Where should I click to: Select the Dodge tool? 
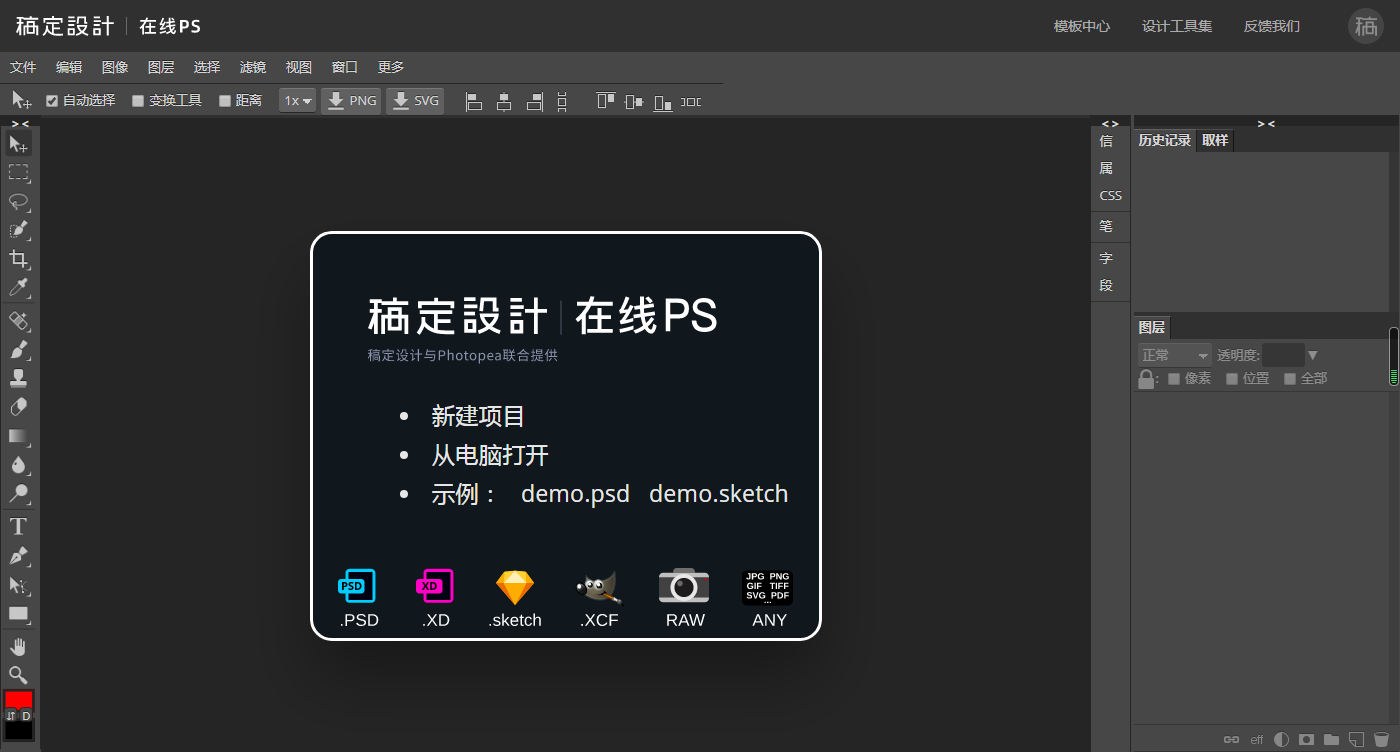click(x=19, y=493)
